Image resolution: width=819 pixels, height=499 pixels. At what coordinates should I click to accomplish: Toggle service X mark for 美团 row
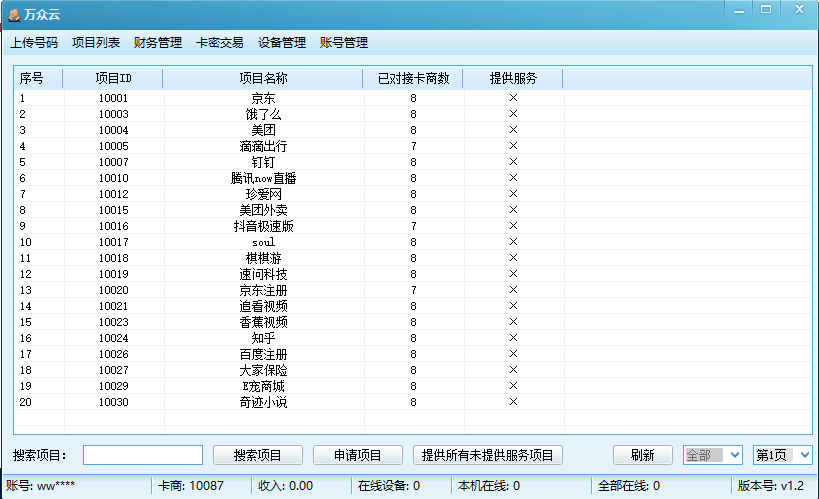click(x=513, y=130)
